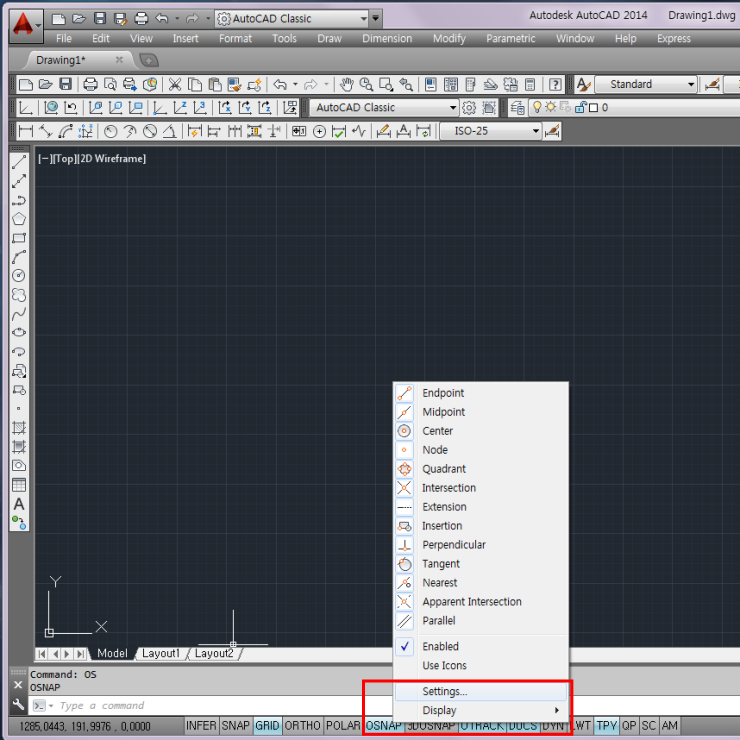Click the new drawing tab plus button
The width and height of the screenshot is (740, 740).
(x=149, y=60)
